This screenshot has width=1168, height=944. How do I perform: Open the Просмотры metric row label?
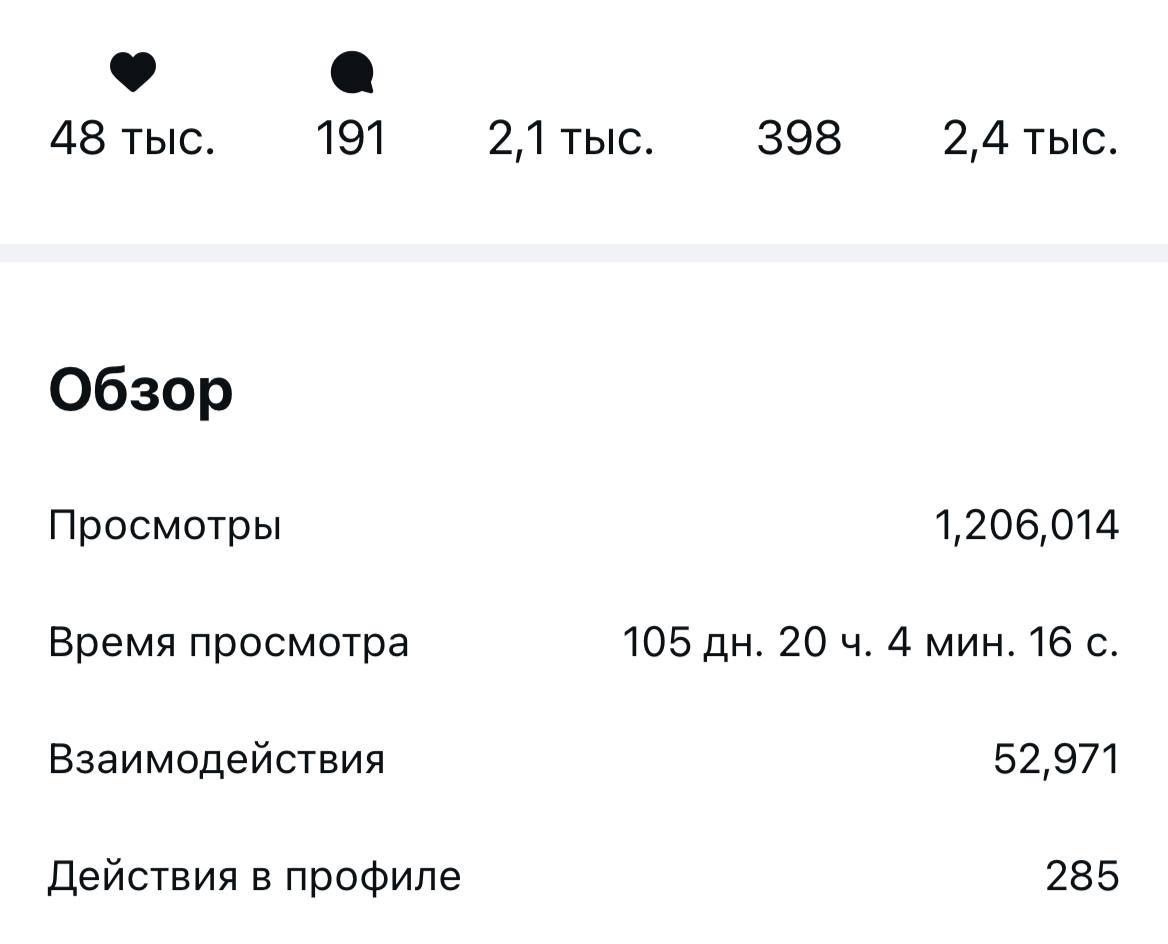point(165,525)
